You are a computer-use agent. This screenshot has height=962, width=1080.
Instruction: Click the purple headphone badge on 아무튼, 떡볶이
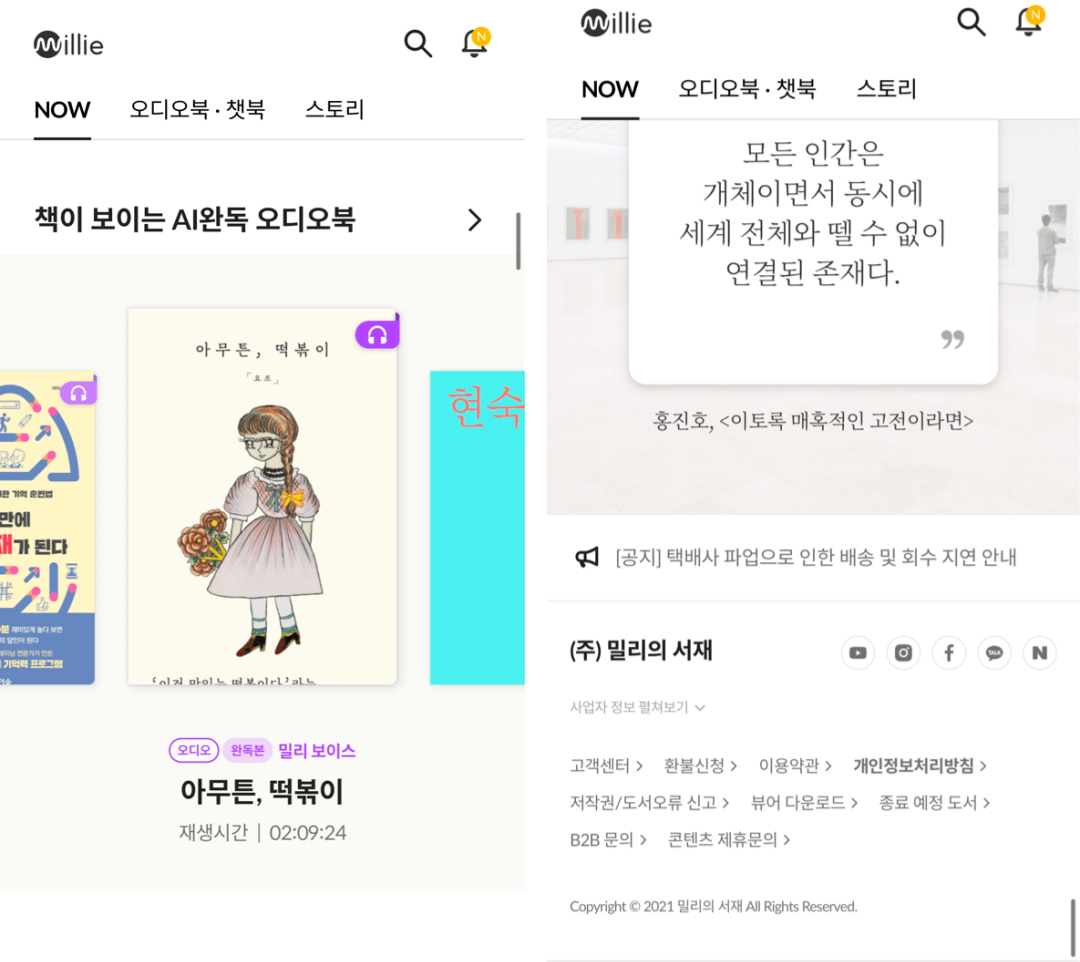click(x=377, y=335)
